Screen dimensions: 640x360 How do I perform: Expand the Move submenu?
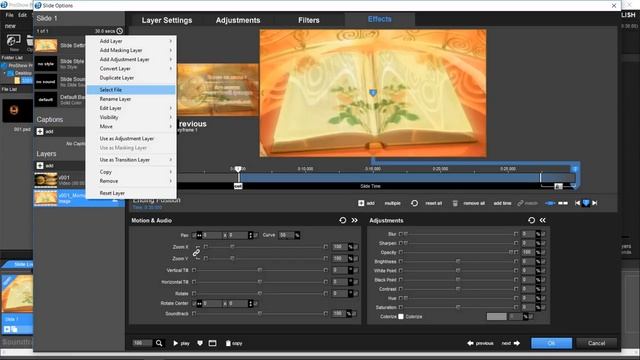pyautogui.click(x=131, y=127)
